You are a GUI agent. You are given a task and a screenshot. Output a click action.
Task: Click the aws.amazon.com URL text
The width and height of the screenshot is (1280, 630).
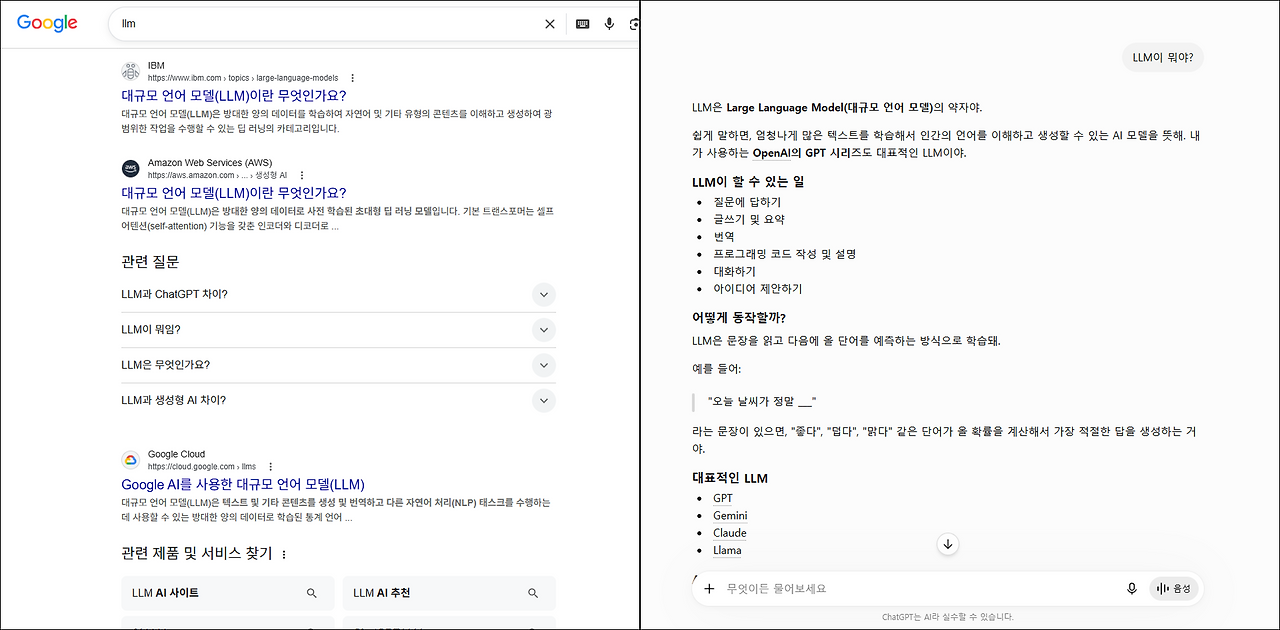pos(217,175)
